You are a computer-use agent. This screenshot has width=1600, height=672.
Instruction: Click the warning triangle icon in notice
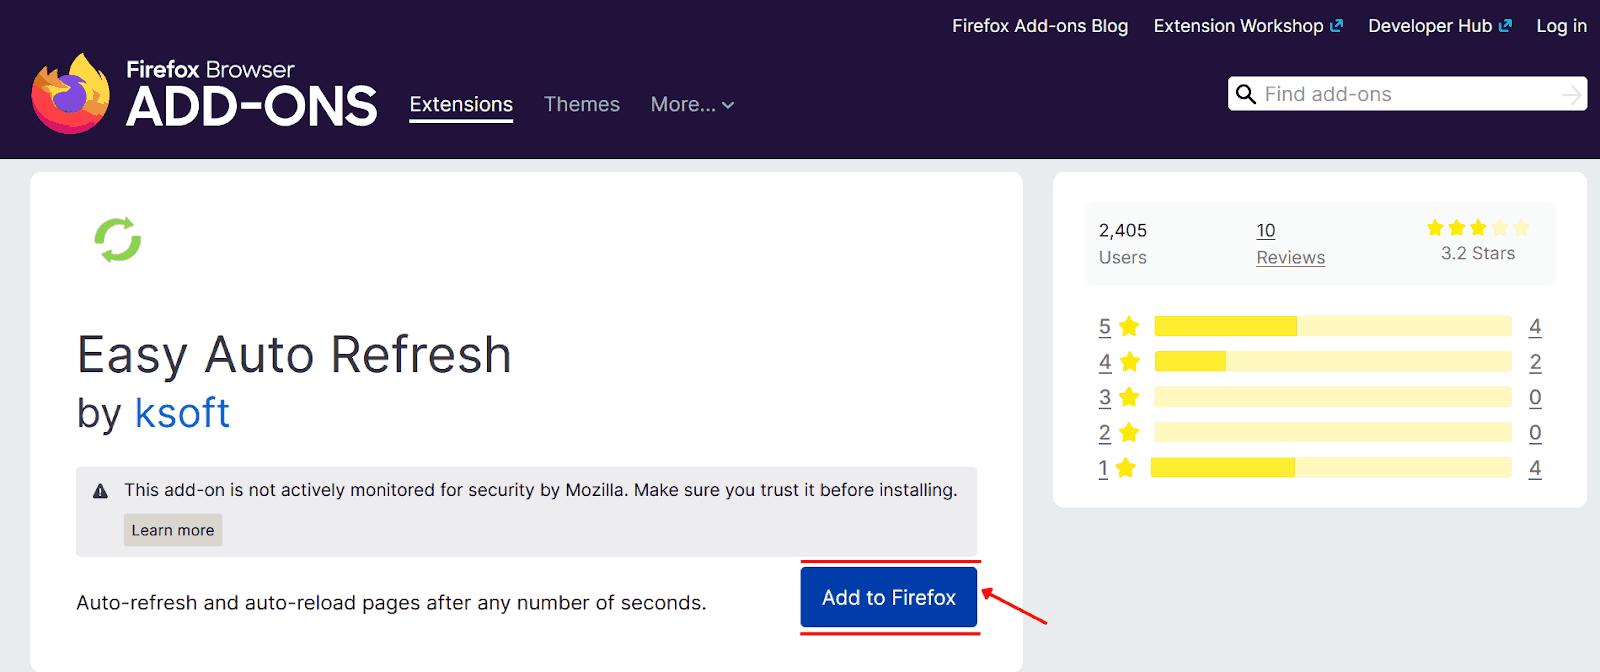100,491
